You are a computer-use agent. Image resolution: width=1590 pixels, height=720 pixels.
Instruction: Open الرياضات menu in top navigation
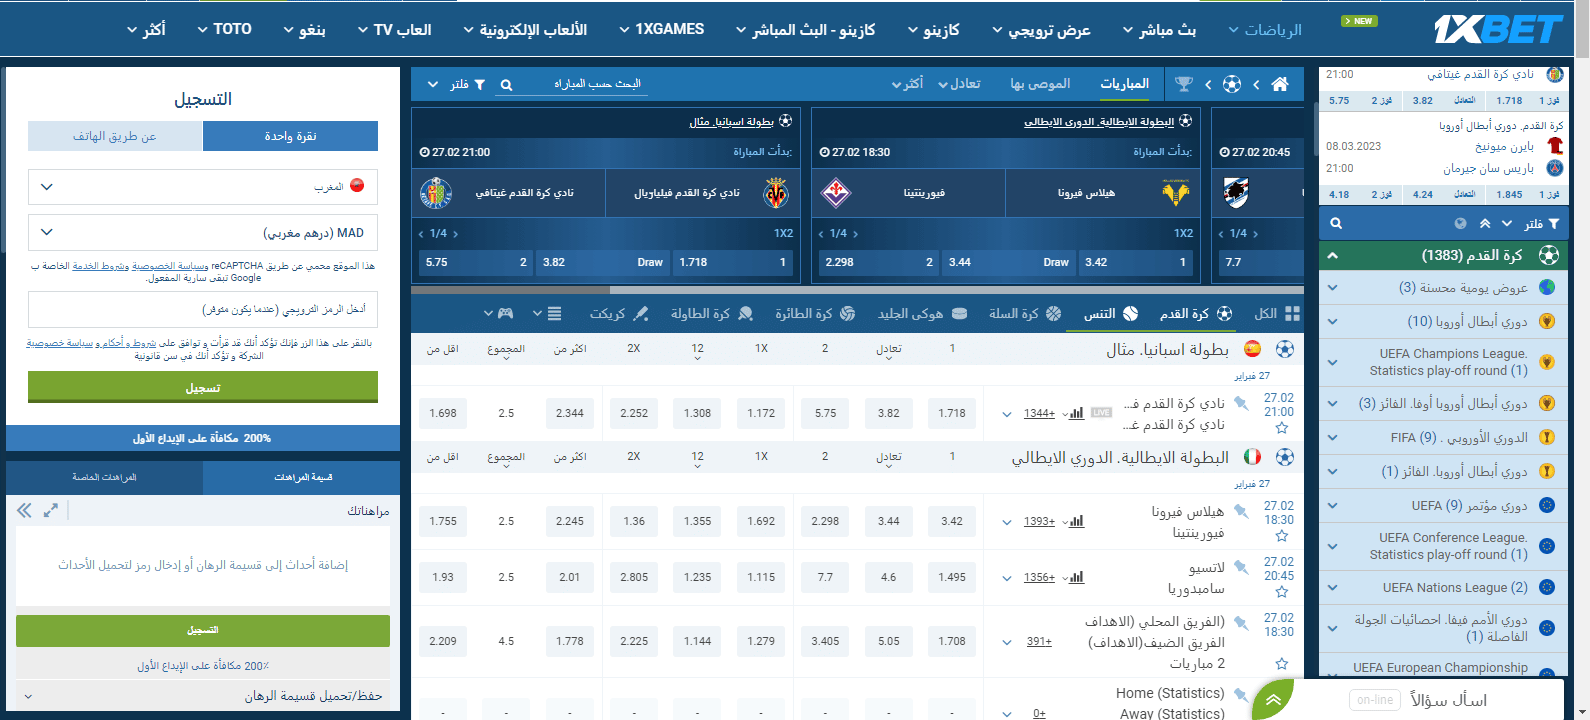pyautogui.click(x=1265, y=30)
